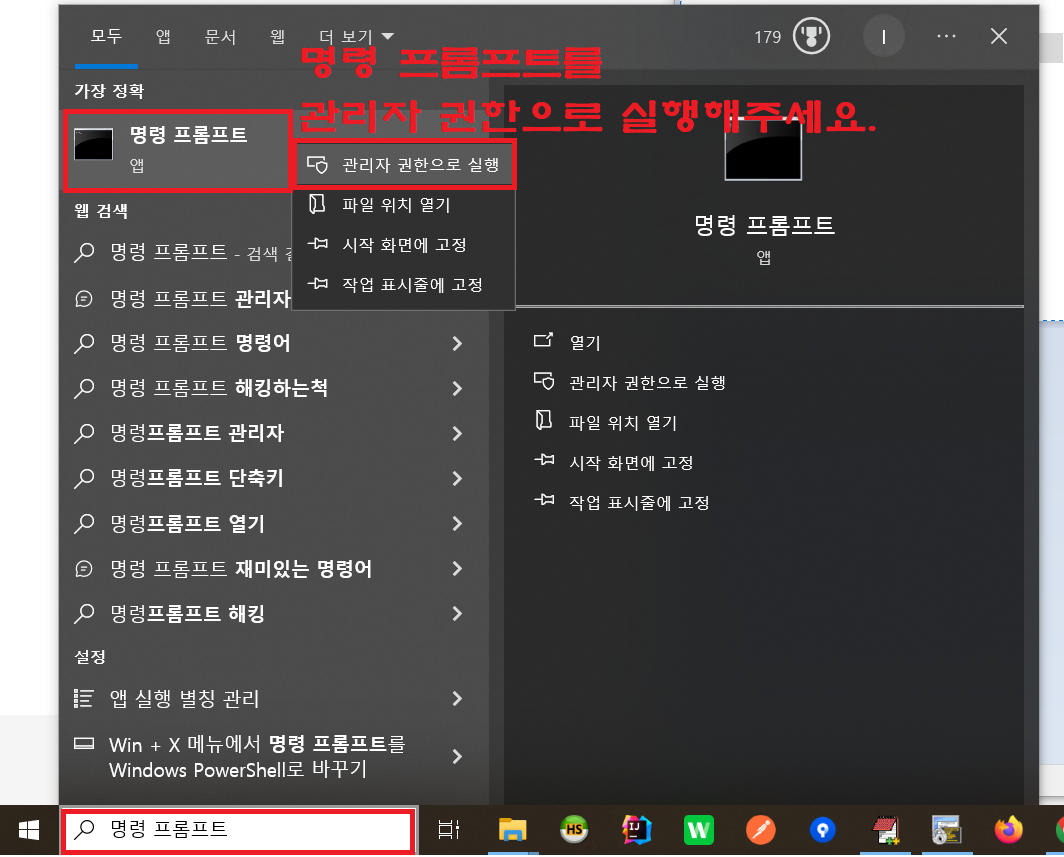The image size is (1064, 857).
Task: Click the list icon beside 앱 실행 별칭 관리
Action: tap(83, 698)
